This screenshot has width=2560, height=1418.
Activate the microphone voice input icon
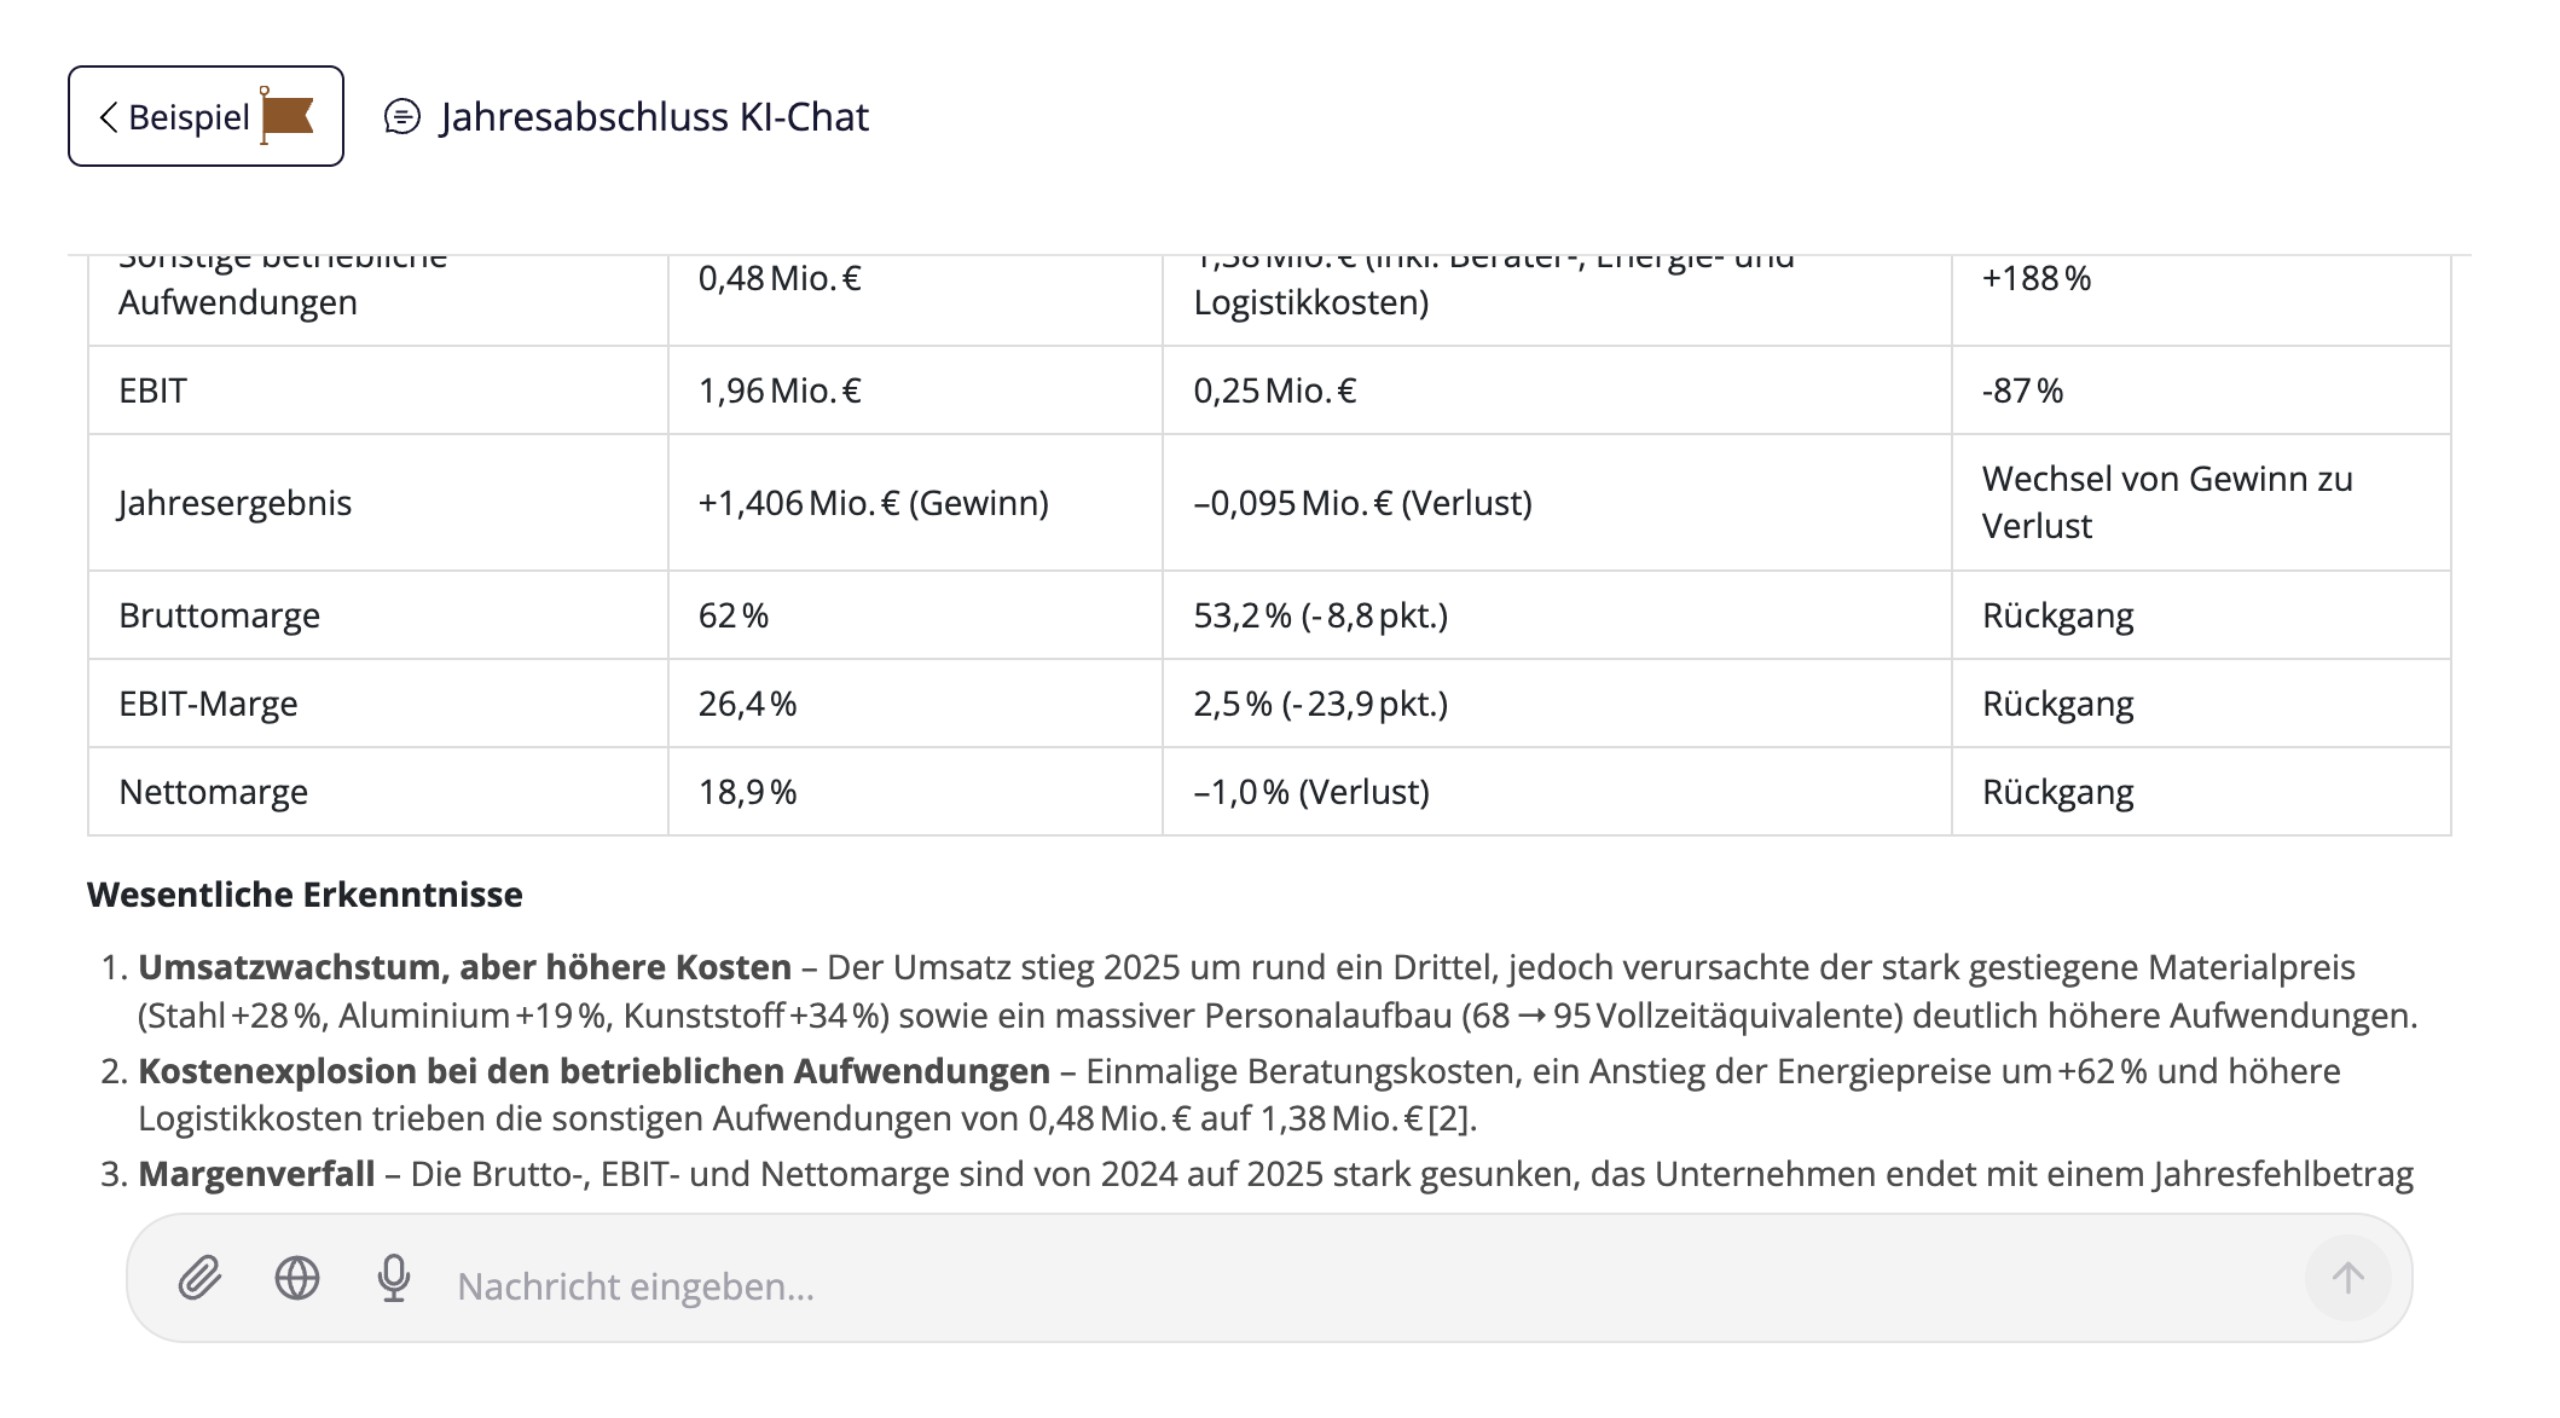[x=394, y=1278]
